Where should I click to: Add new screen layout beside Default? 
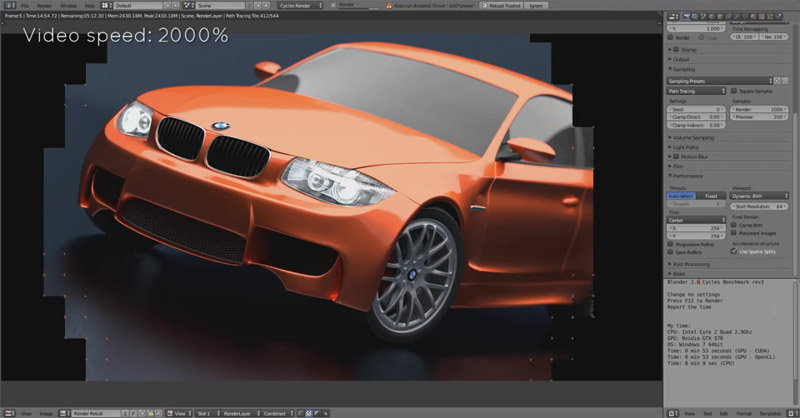point(165,5)
